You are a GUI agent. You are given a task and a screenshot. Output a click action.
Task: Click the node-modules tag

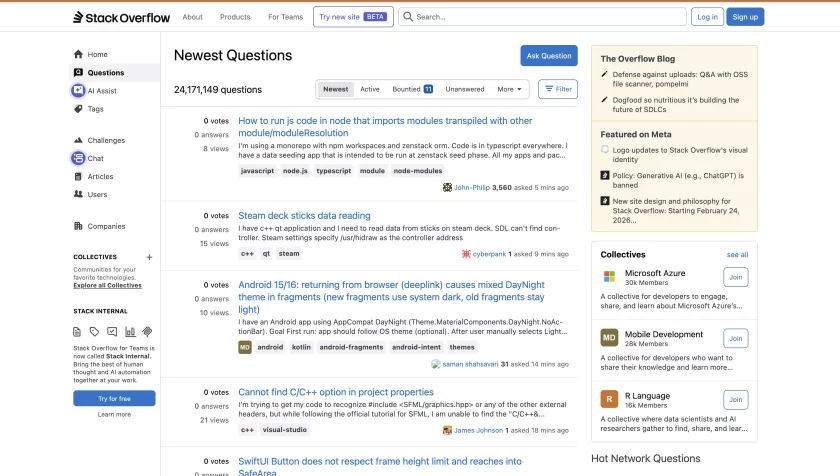(418, 171)
